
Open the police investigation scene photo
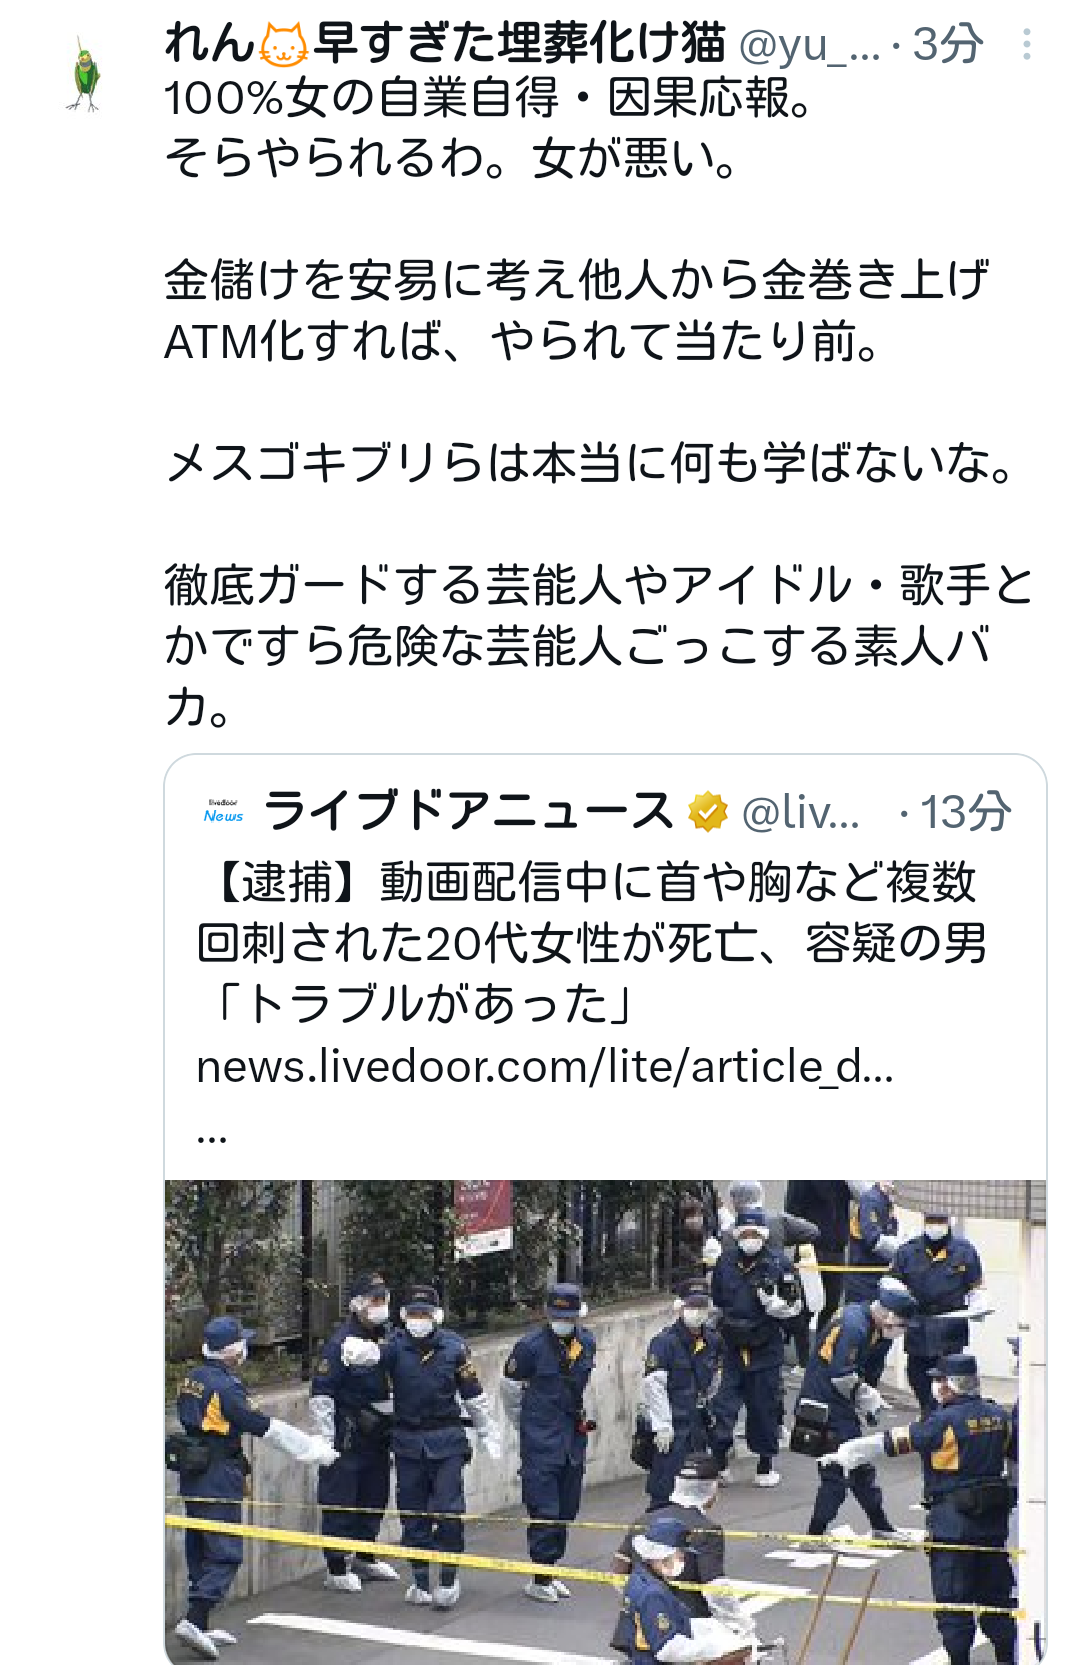click(x=605, y=1422)
